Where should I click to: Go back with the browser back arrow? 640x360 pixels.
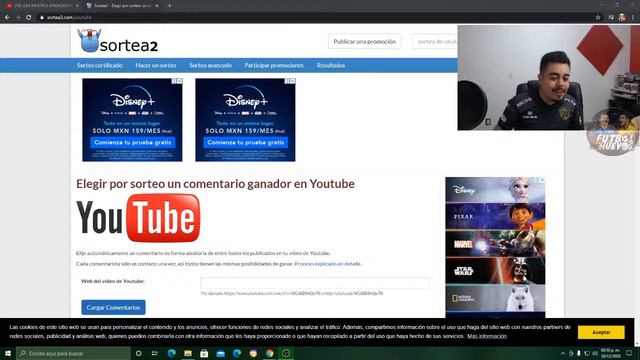tap(7, 18)
